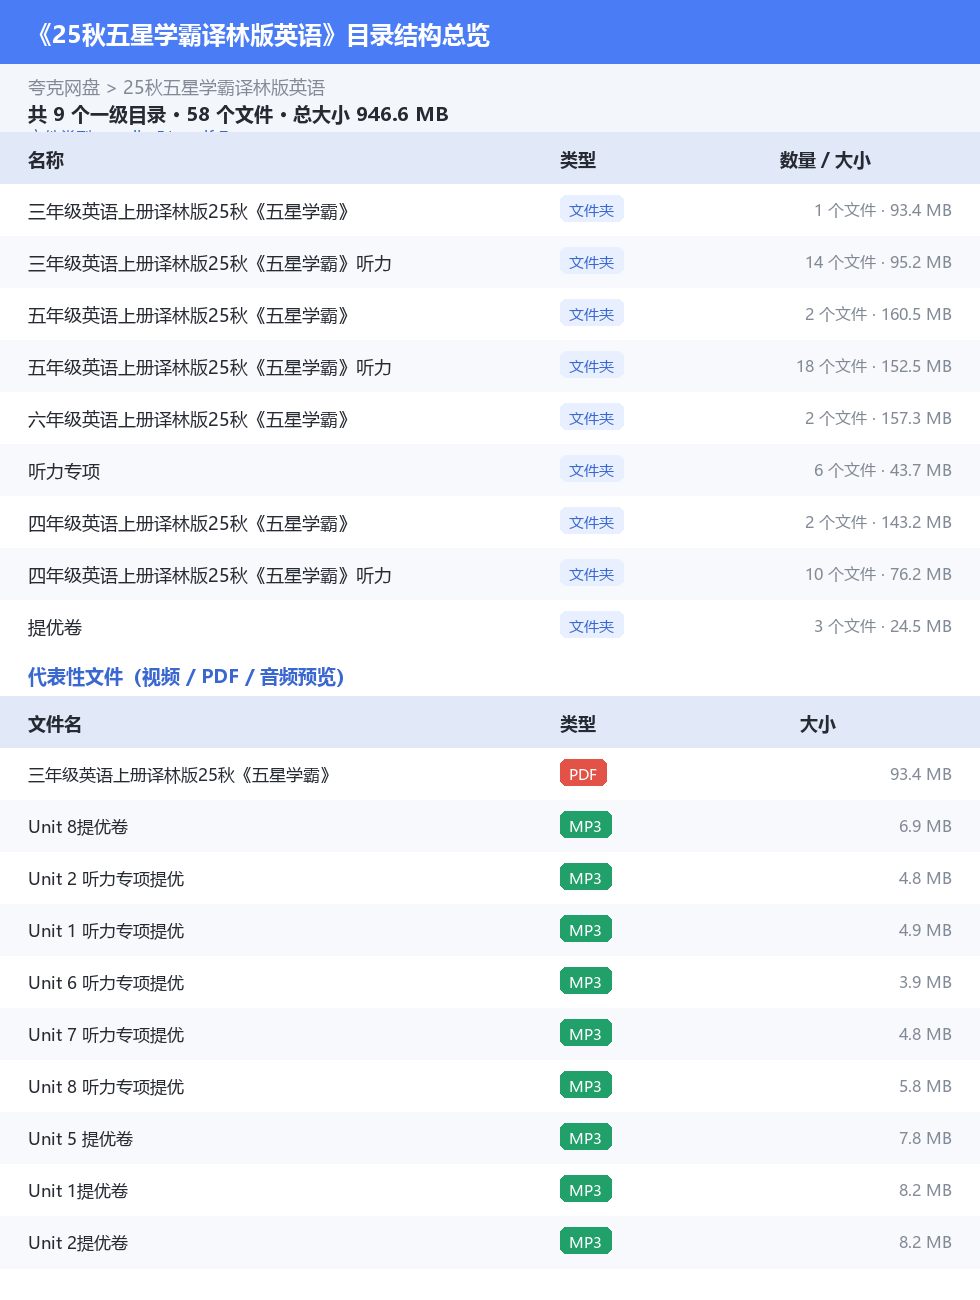Select the 10 个文件 · 76.2 MB cell
The image size is (980, 1300).
pyautogui.click(x=878, y=574)
